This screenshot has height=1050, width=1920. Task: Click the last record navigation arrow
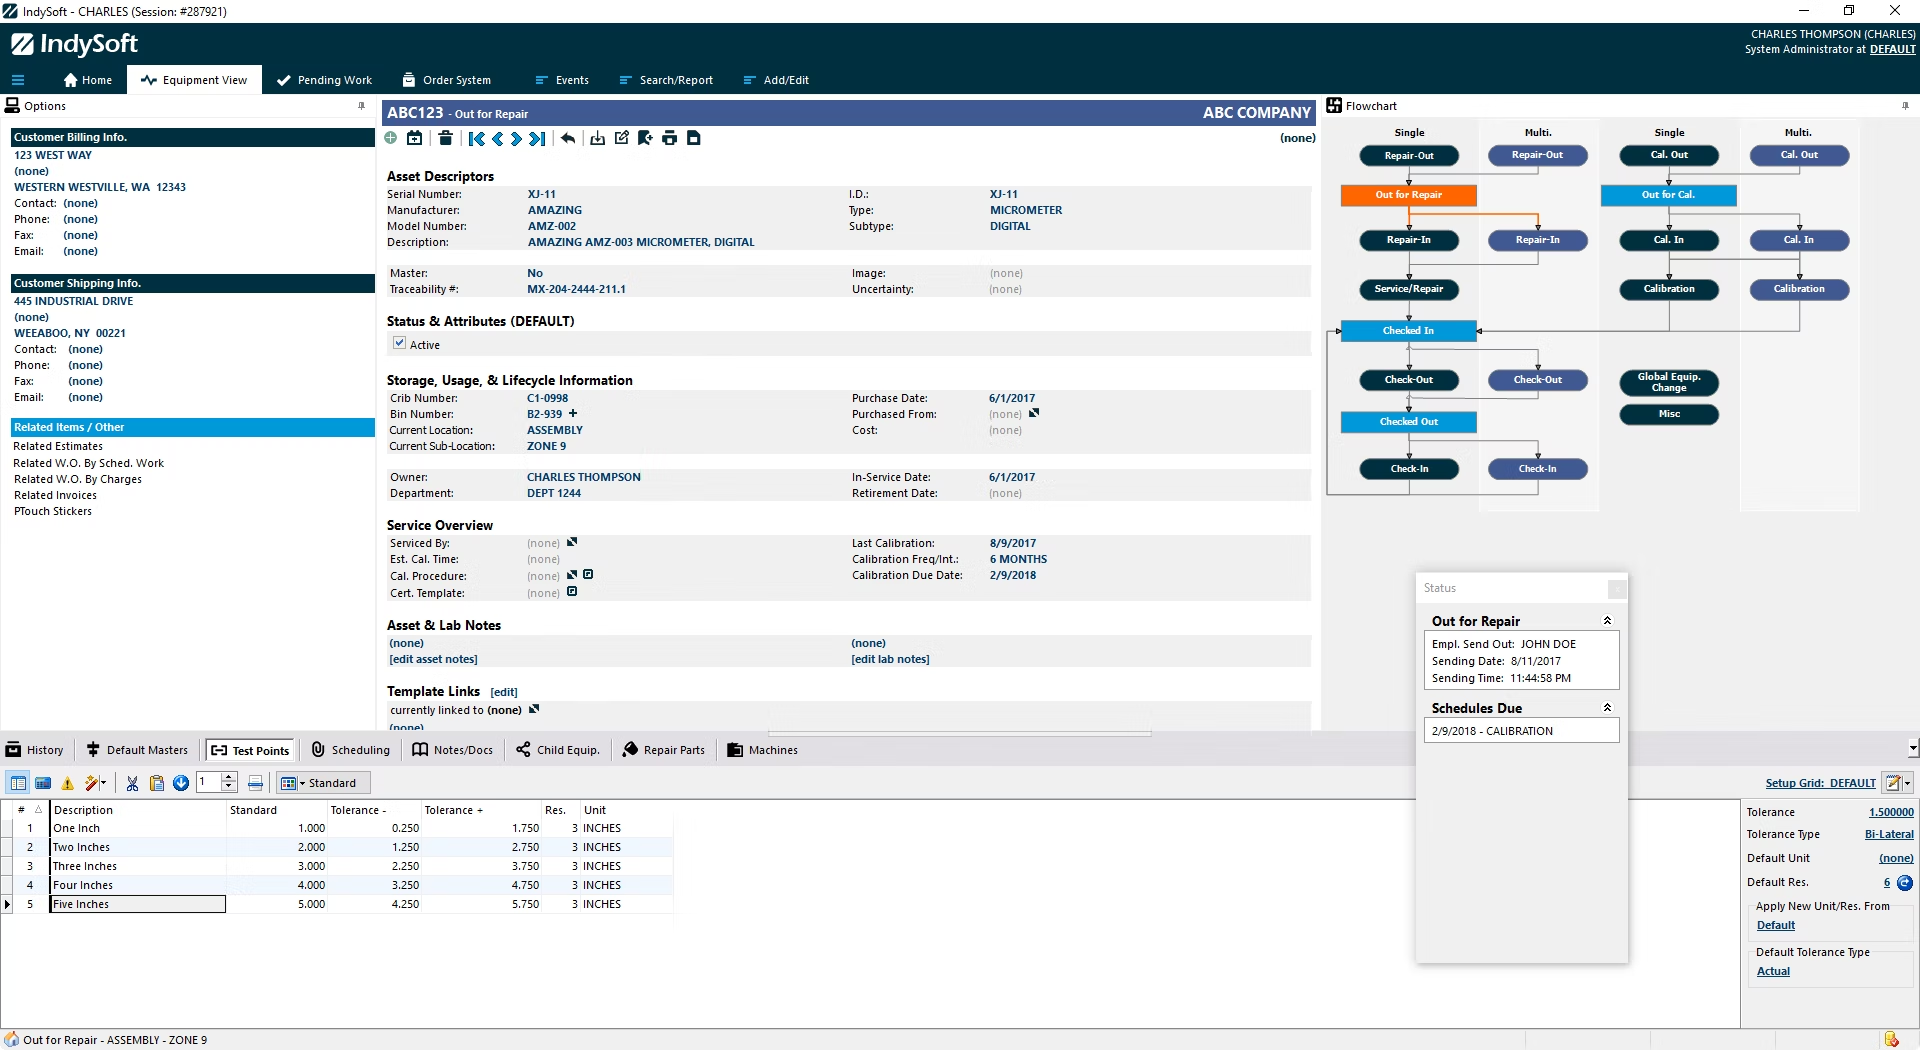(x=538, y=139)
